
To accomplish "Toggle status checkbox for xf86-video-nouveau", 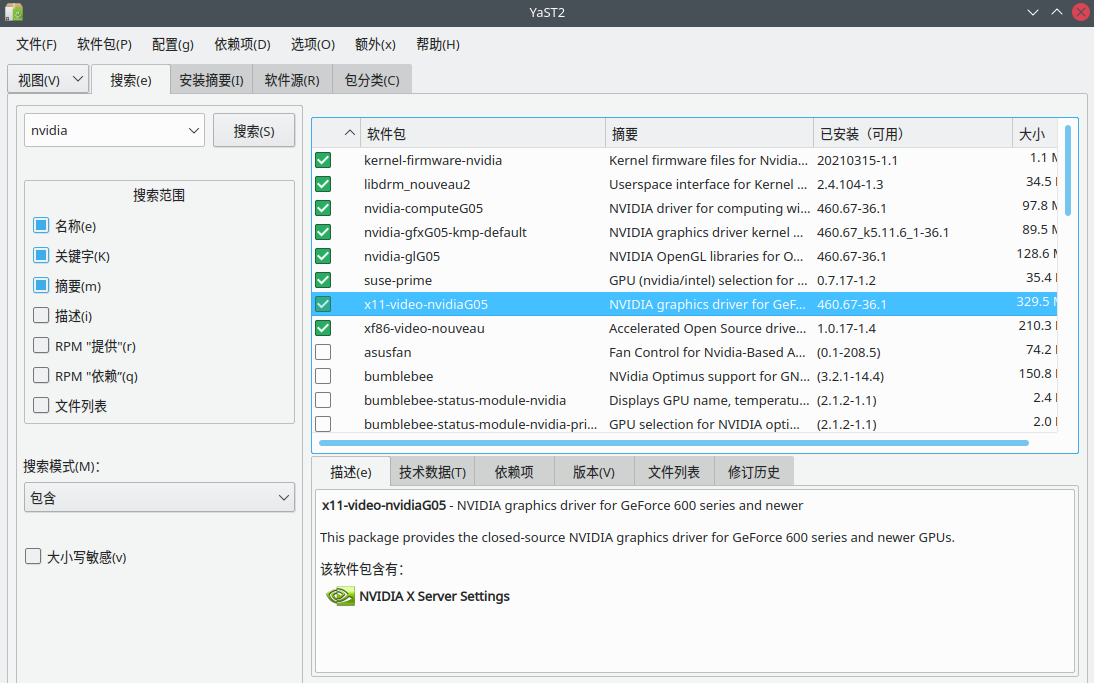I will (323, 328).
